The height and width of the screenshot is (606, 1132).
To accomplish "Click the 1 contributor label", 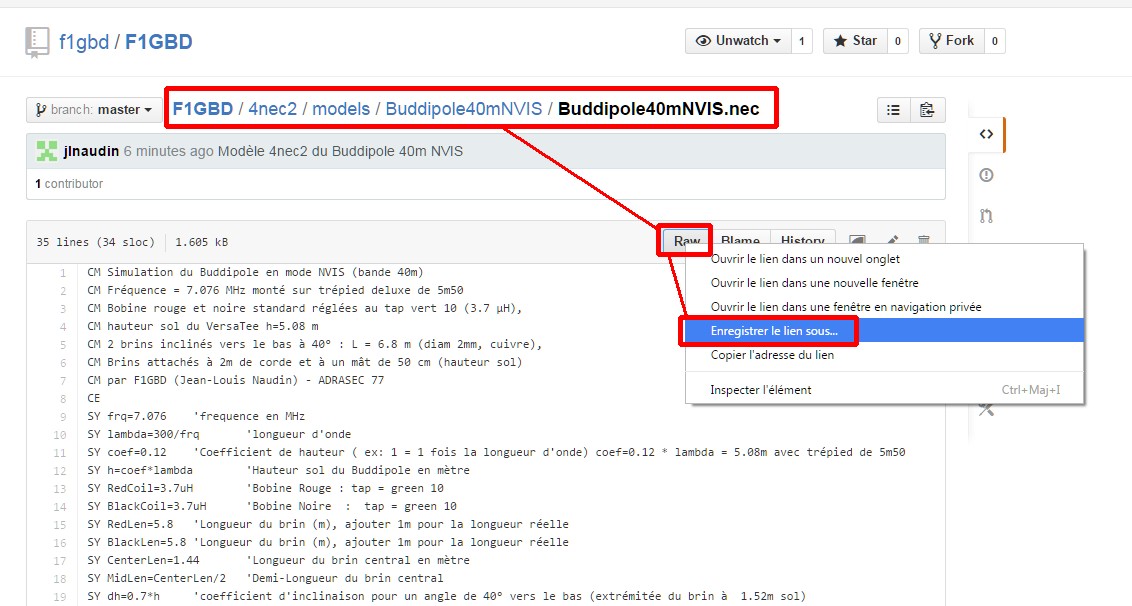I will click(69, 184).
